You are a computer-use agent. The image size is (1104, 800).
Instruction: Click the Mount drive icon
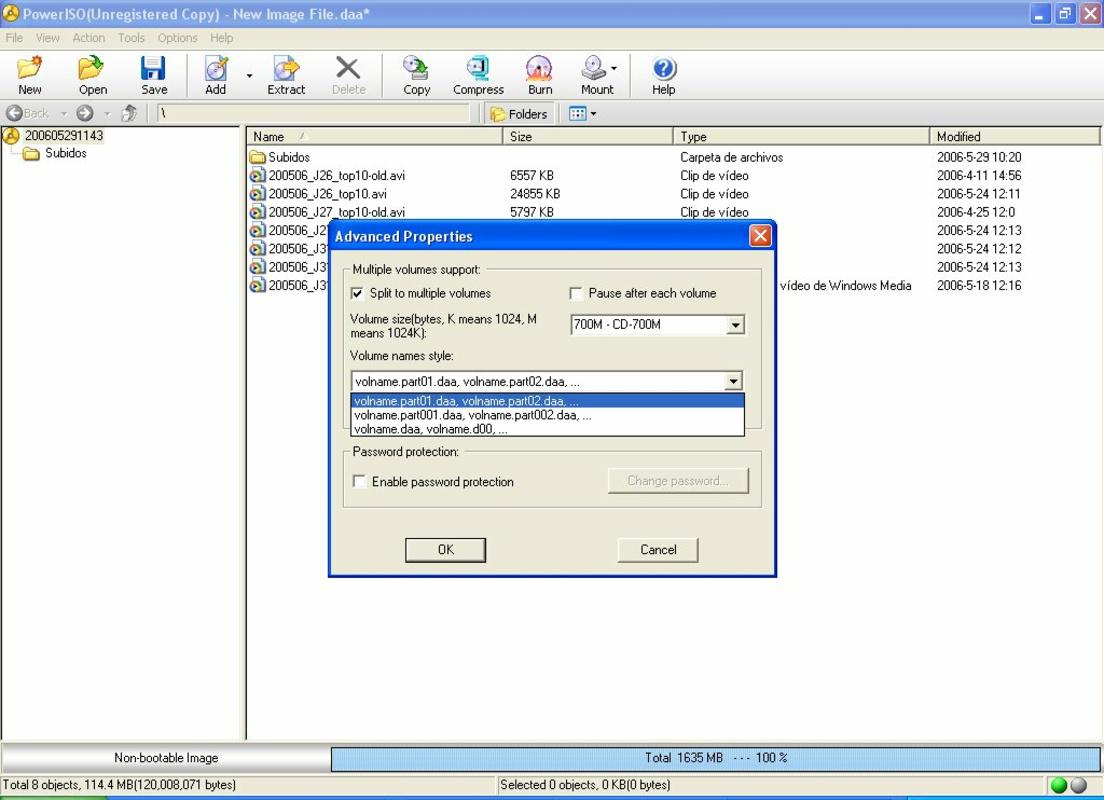(x=593, y=70)
